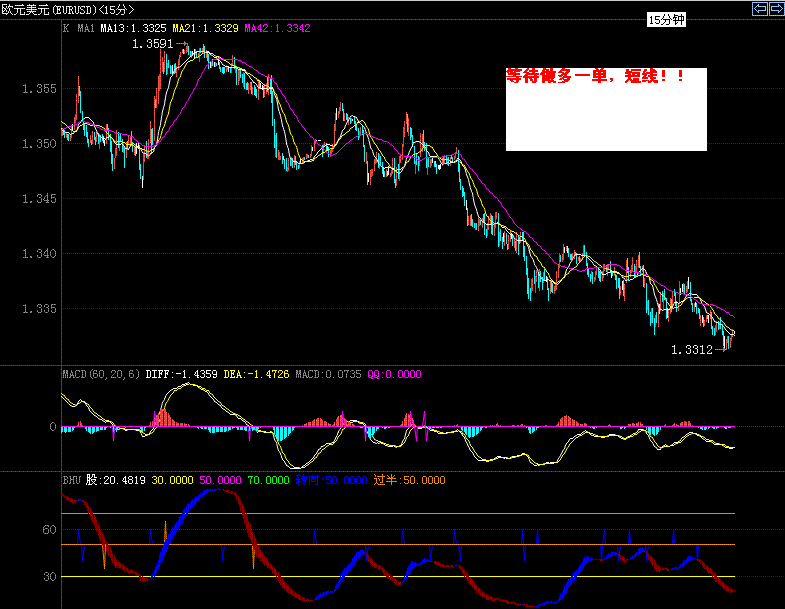Click the green 70.0000 BHU level label
Viewport: 785px width, 609px height.
pyautogui.click(x=267, y=480)
